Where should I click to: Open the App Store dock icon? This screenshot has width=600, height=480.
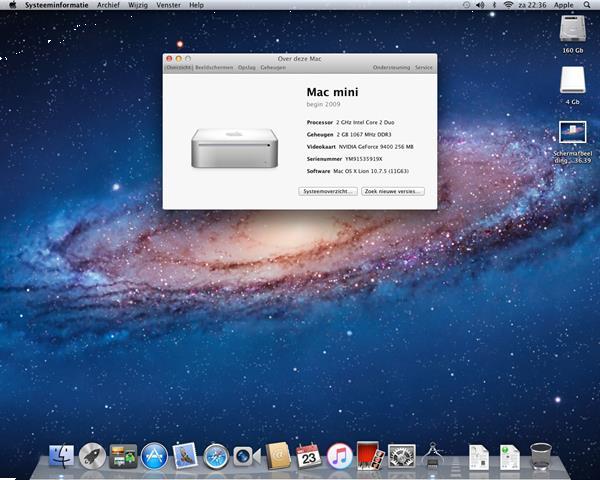click(154, 456)
